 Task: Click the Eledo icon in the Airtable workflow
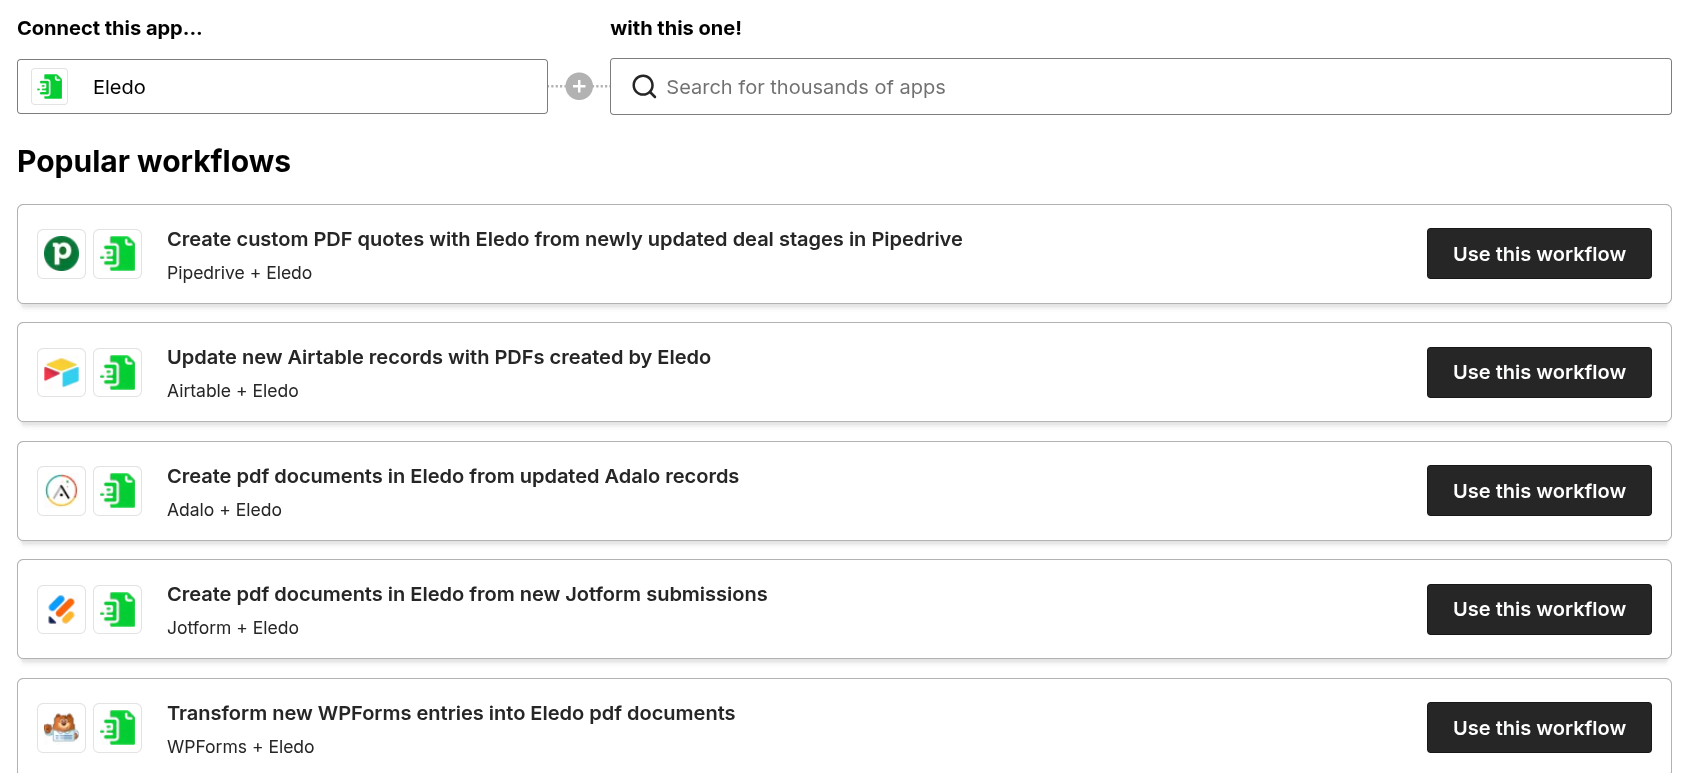118,373
